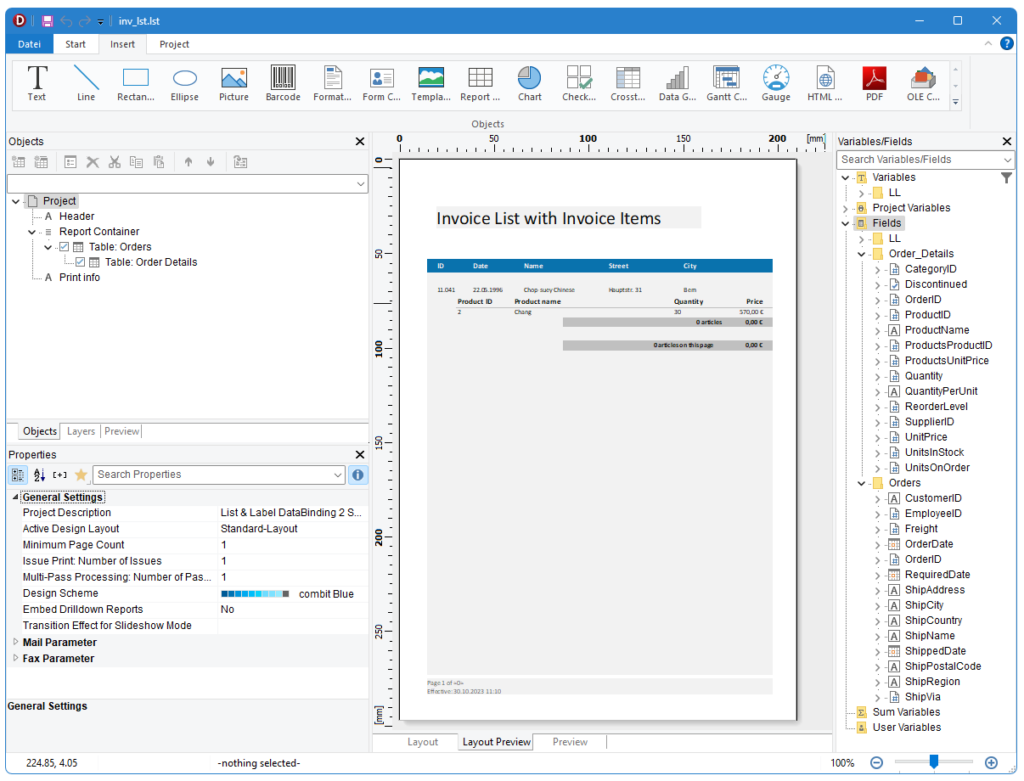Screen dimensions: 1024x781
Task: Select the Rectangle object tool
Action: tap(136, 83)
